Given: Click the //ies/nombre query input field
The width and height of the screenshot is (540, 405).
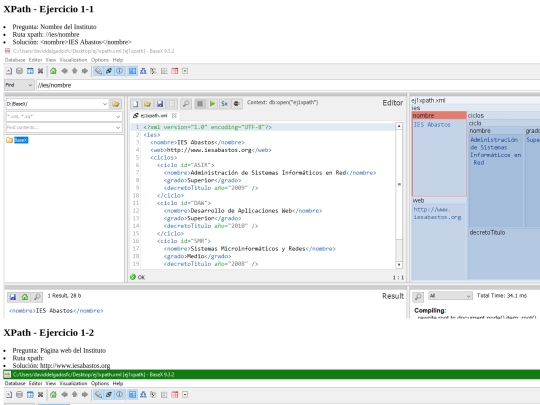Looking at the screenshot, I should point(288,85).
